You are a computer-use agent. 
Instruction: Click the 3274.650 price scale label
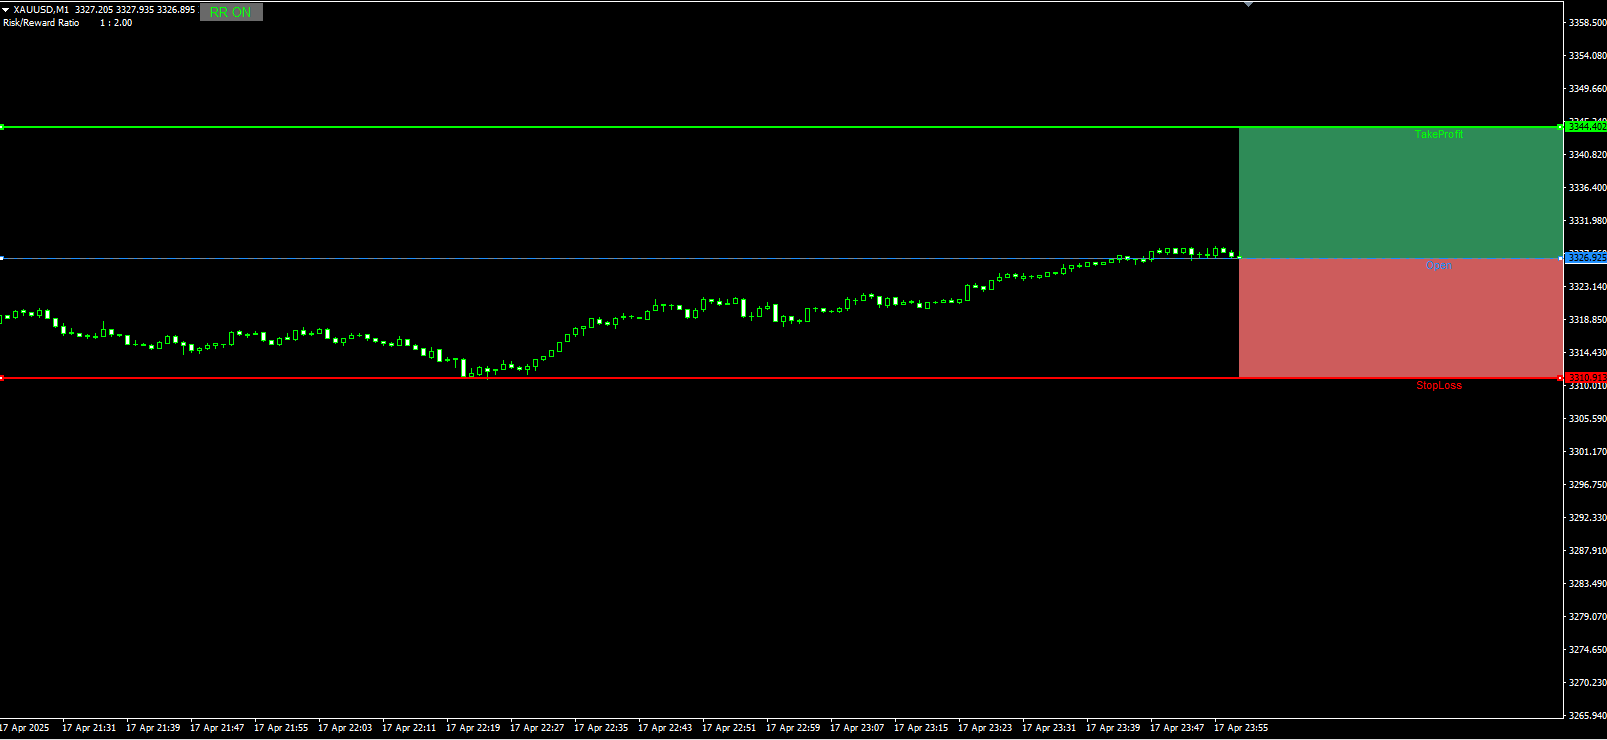tap(1587, 649)
